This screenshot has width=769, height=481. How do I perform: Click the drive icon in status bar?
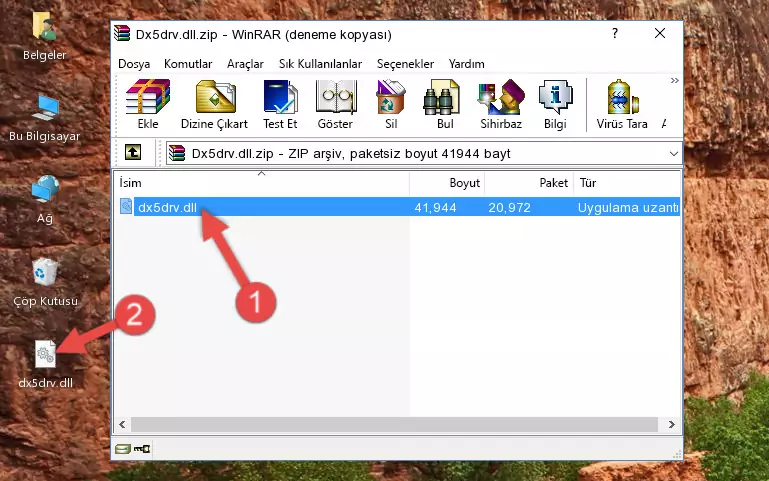[123, 449]
